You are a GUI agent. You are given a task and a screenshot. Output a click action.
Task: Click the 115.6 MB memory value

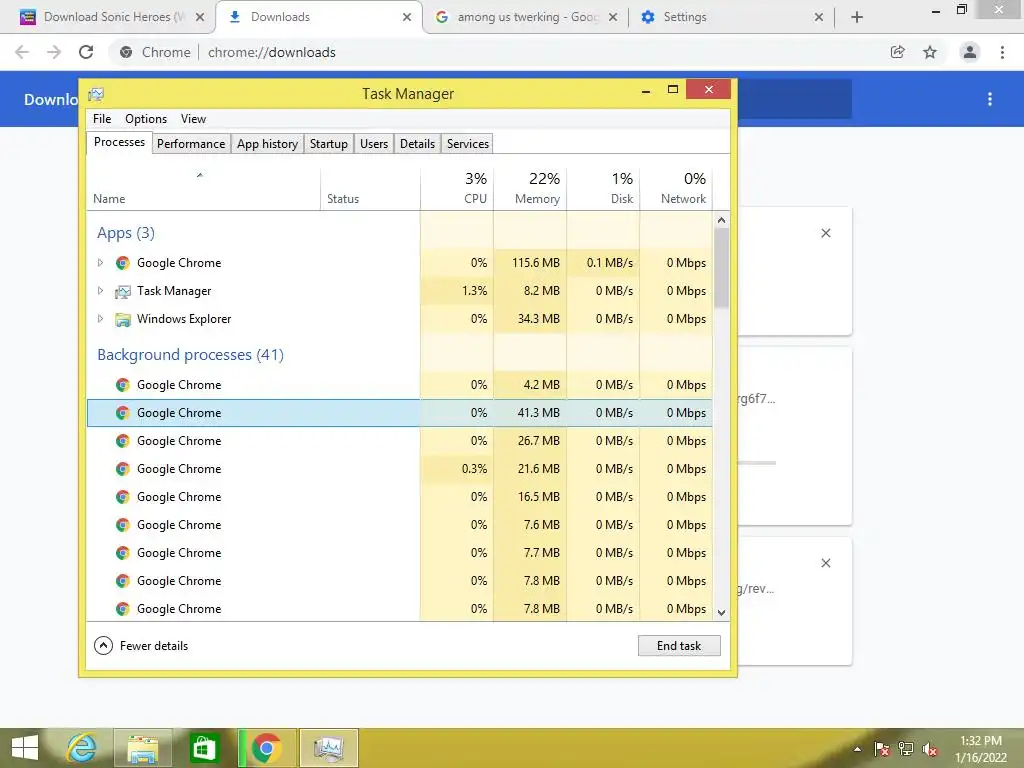click(536, 263)
